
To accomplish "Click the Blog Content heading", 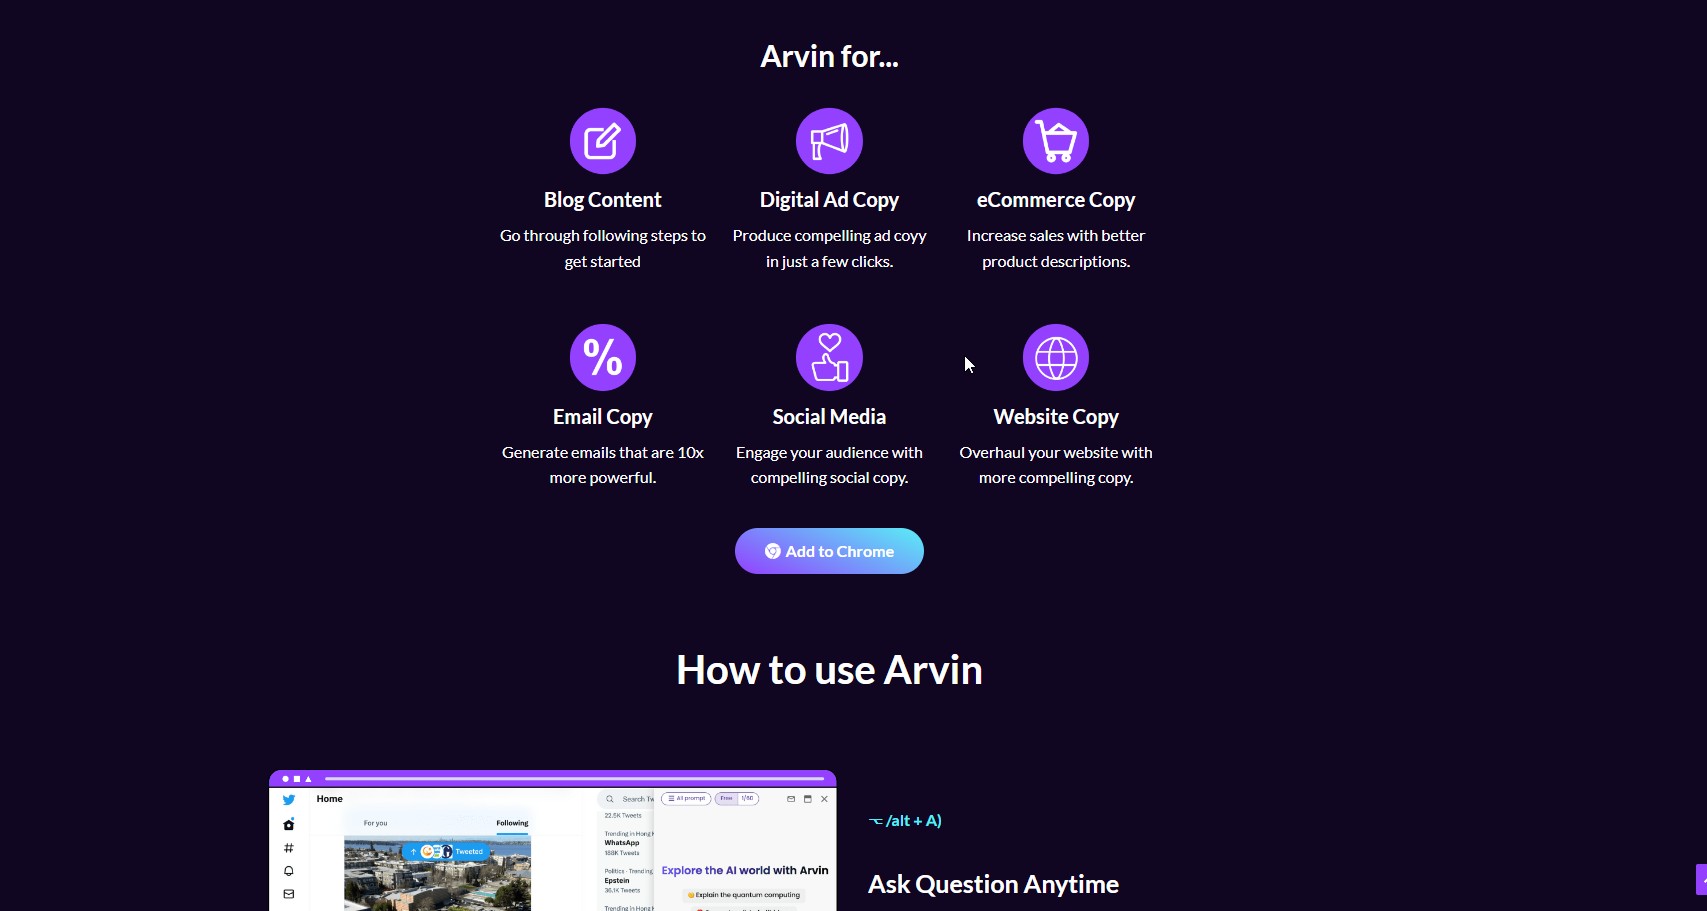I will tap(602, 200).
